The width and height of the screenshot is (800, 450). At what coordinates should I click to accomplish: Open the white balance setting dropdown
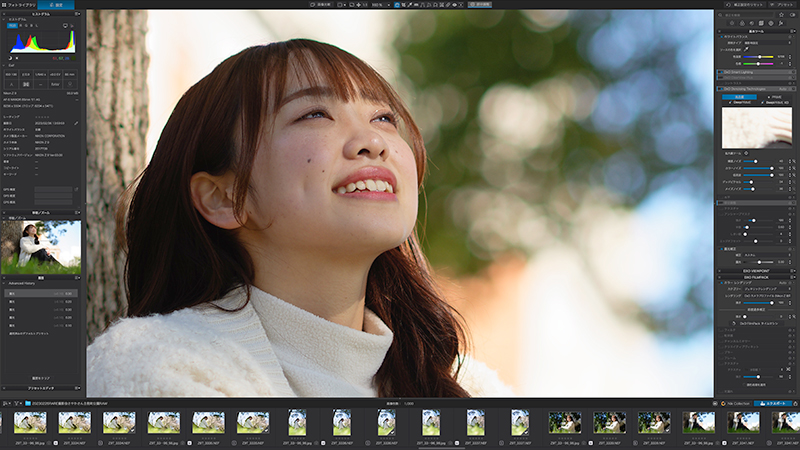tap(767, 43)
